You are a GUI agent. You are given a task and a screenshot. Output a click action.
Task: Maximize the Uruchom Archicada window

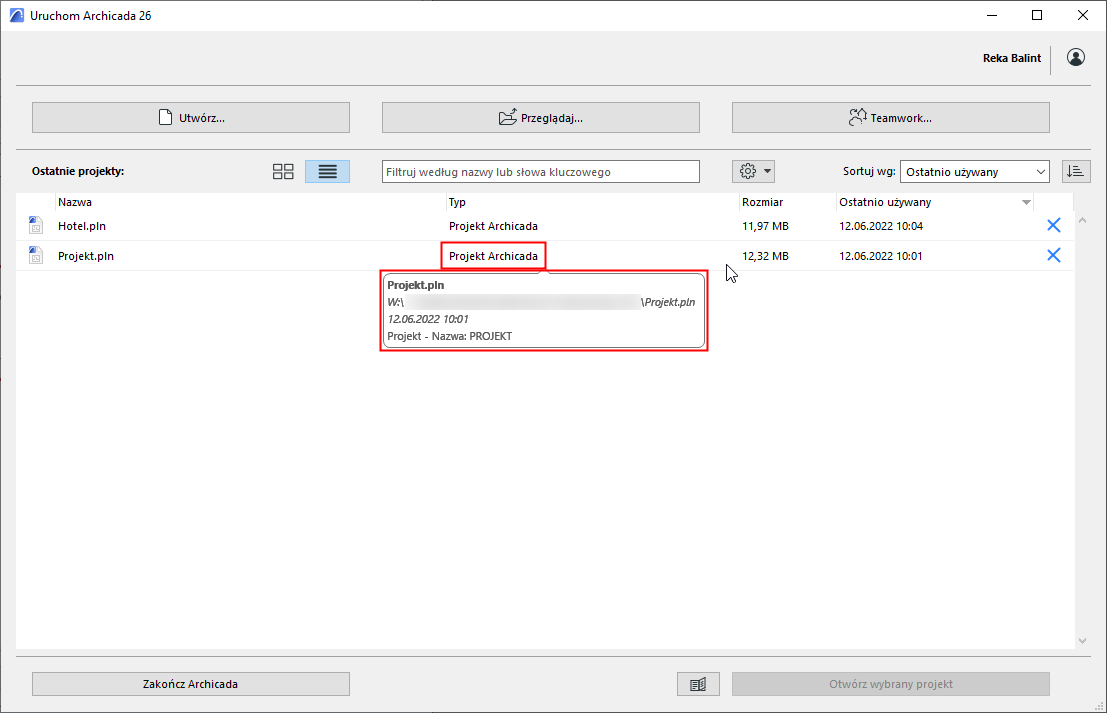click(x=1036, y=15)
